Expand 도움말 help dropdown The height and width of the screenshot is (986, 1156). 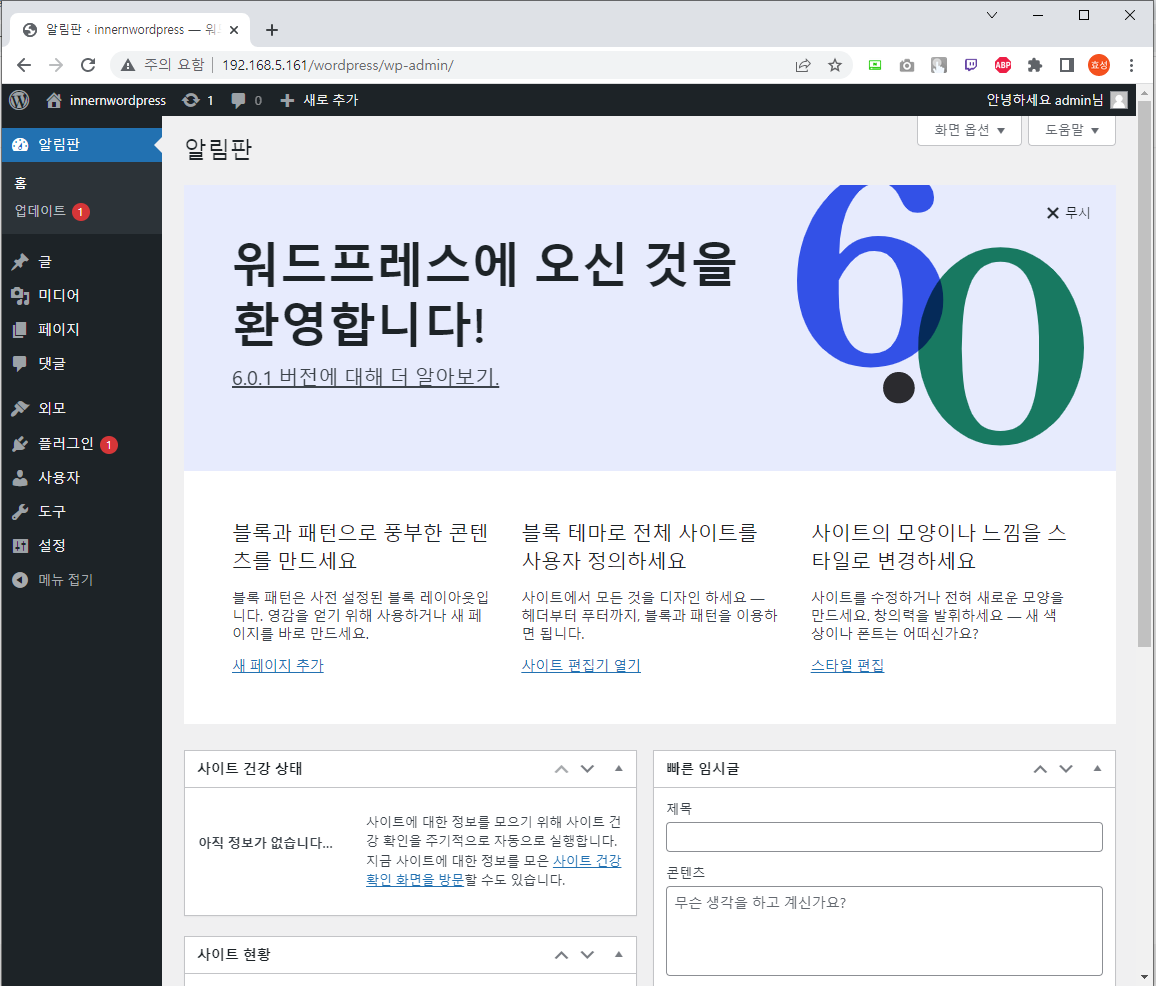click(x=1071, y=131)
